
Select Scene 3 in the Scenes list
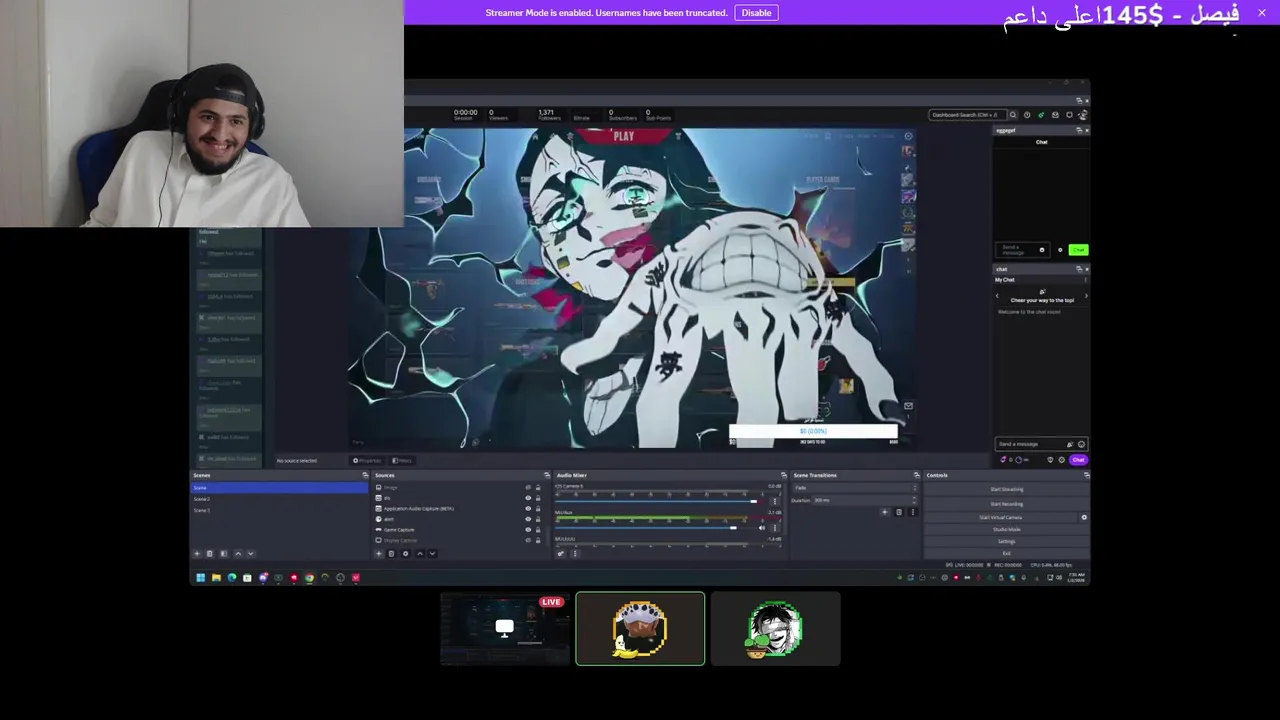[x=280, y=510]
